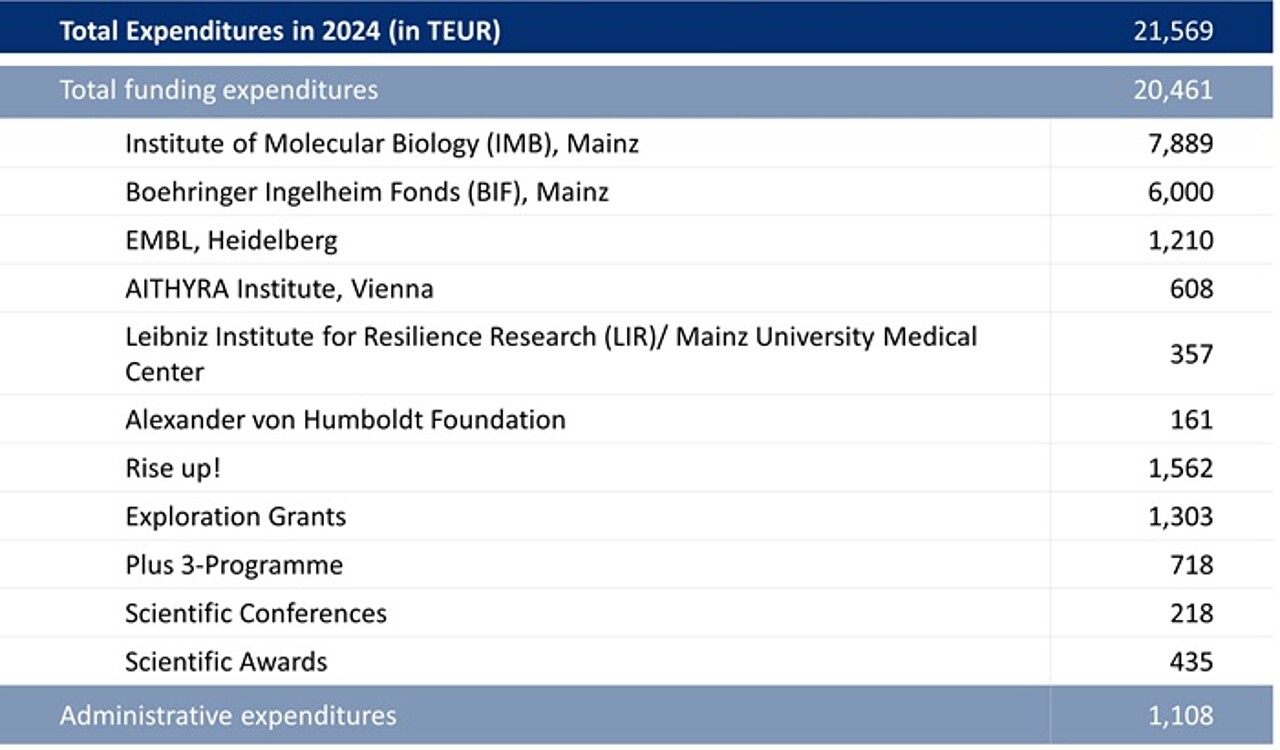Click Alexander von Humboldt Foundation label

pos(345,419)
